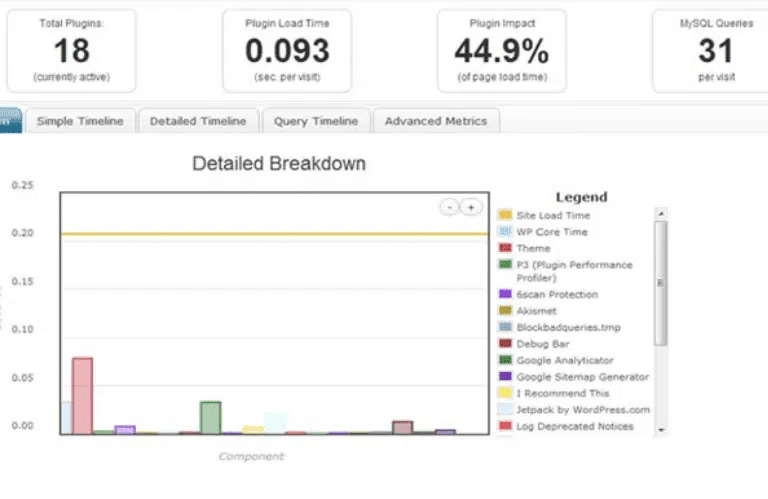Image resolution: width=768 pixels, height=499 pixels.
Task: Toggle the Theme series in legend
Action: tap(505, 248)
